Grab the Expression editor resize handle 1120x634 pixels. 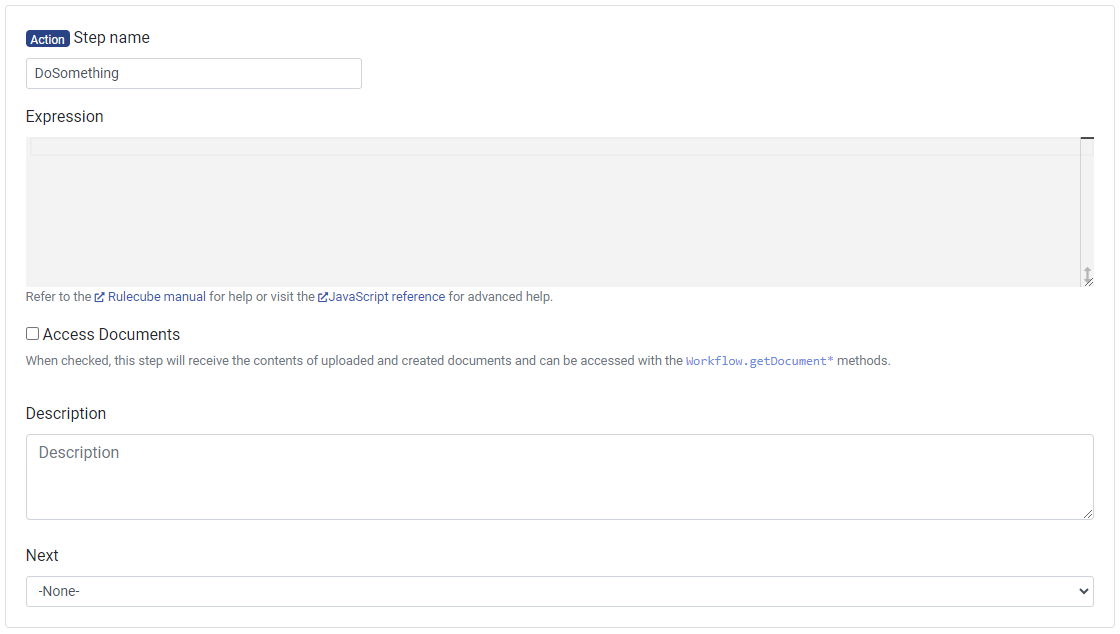pos(1087,277)
